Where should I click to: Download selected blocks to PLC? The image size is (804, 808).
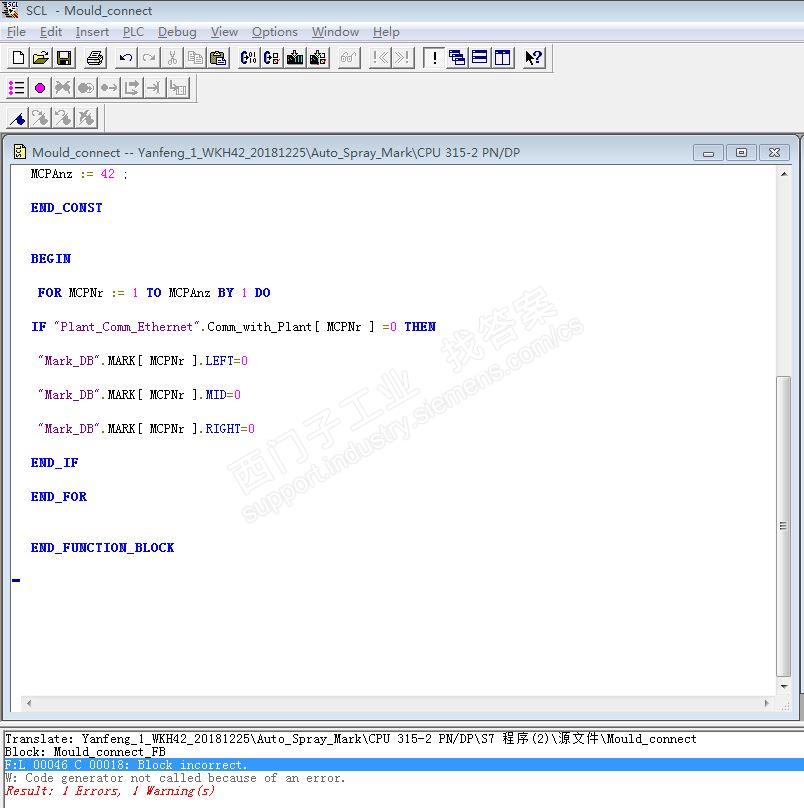point(318,58)
